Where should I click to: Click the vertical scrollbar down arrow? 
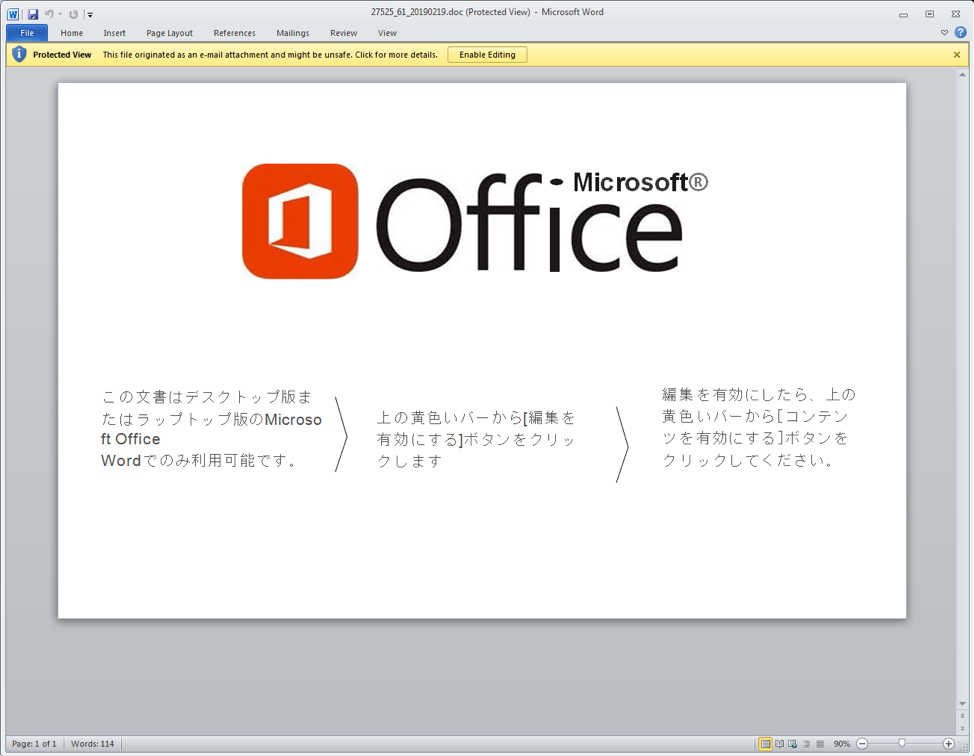(962, 704)
